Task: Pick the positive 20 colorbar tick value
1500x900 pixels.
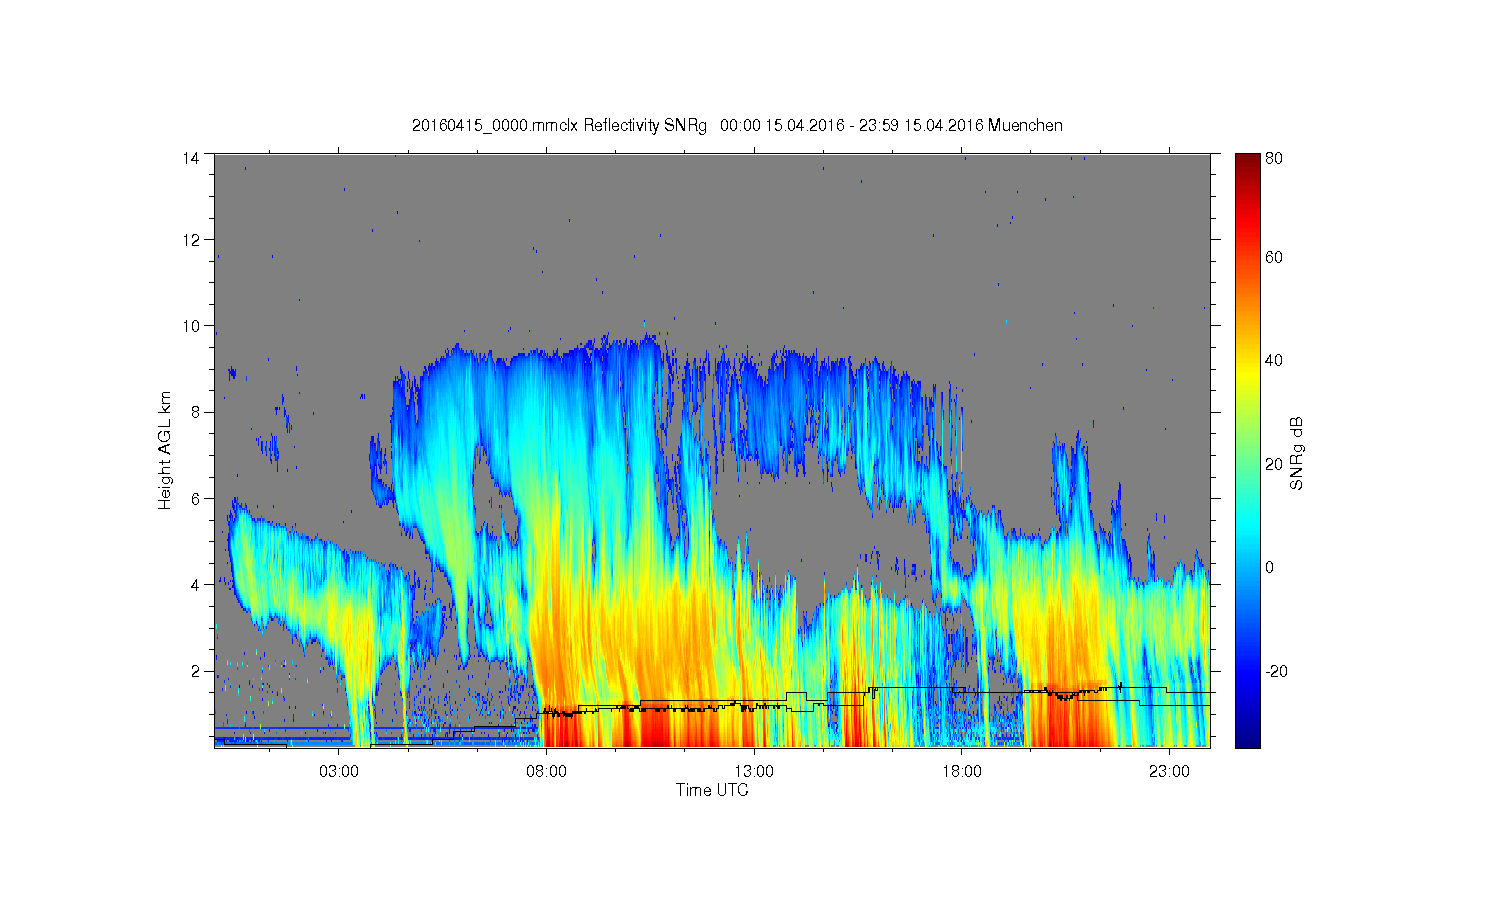Action: [x=1274, y=464]
